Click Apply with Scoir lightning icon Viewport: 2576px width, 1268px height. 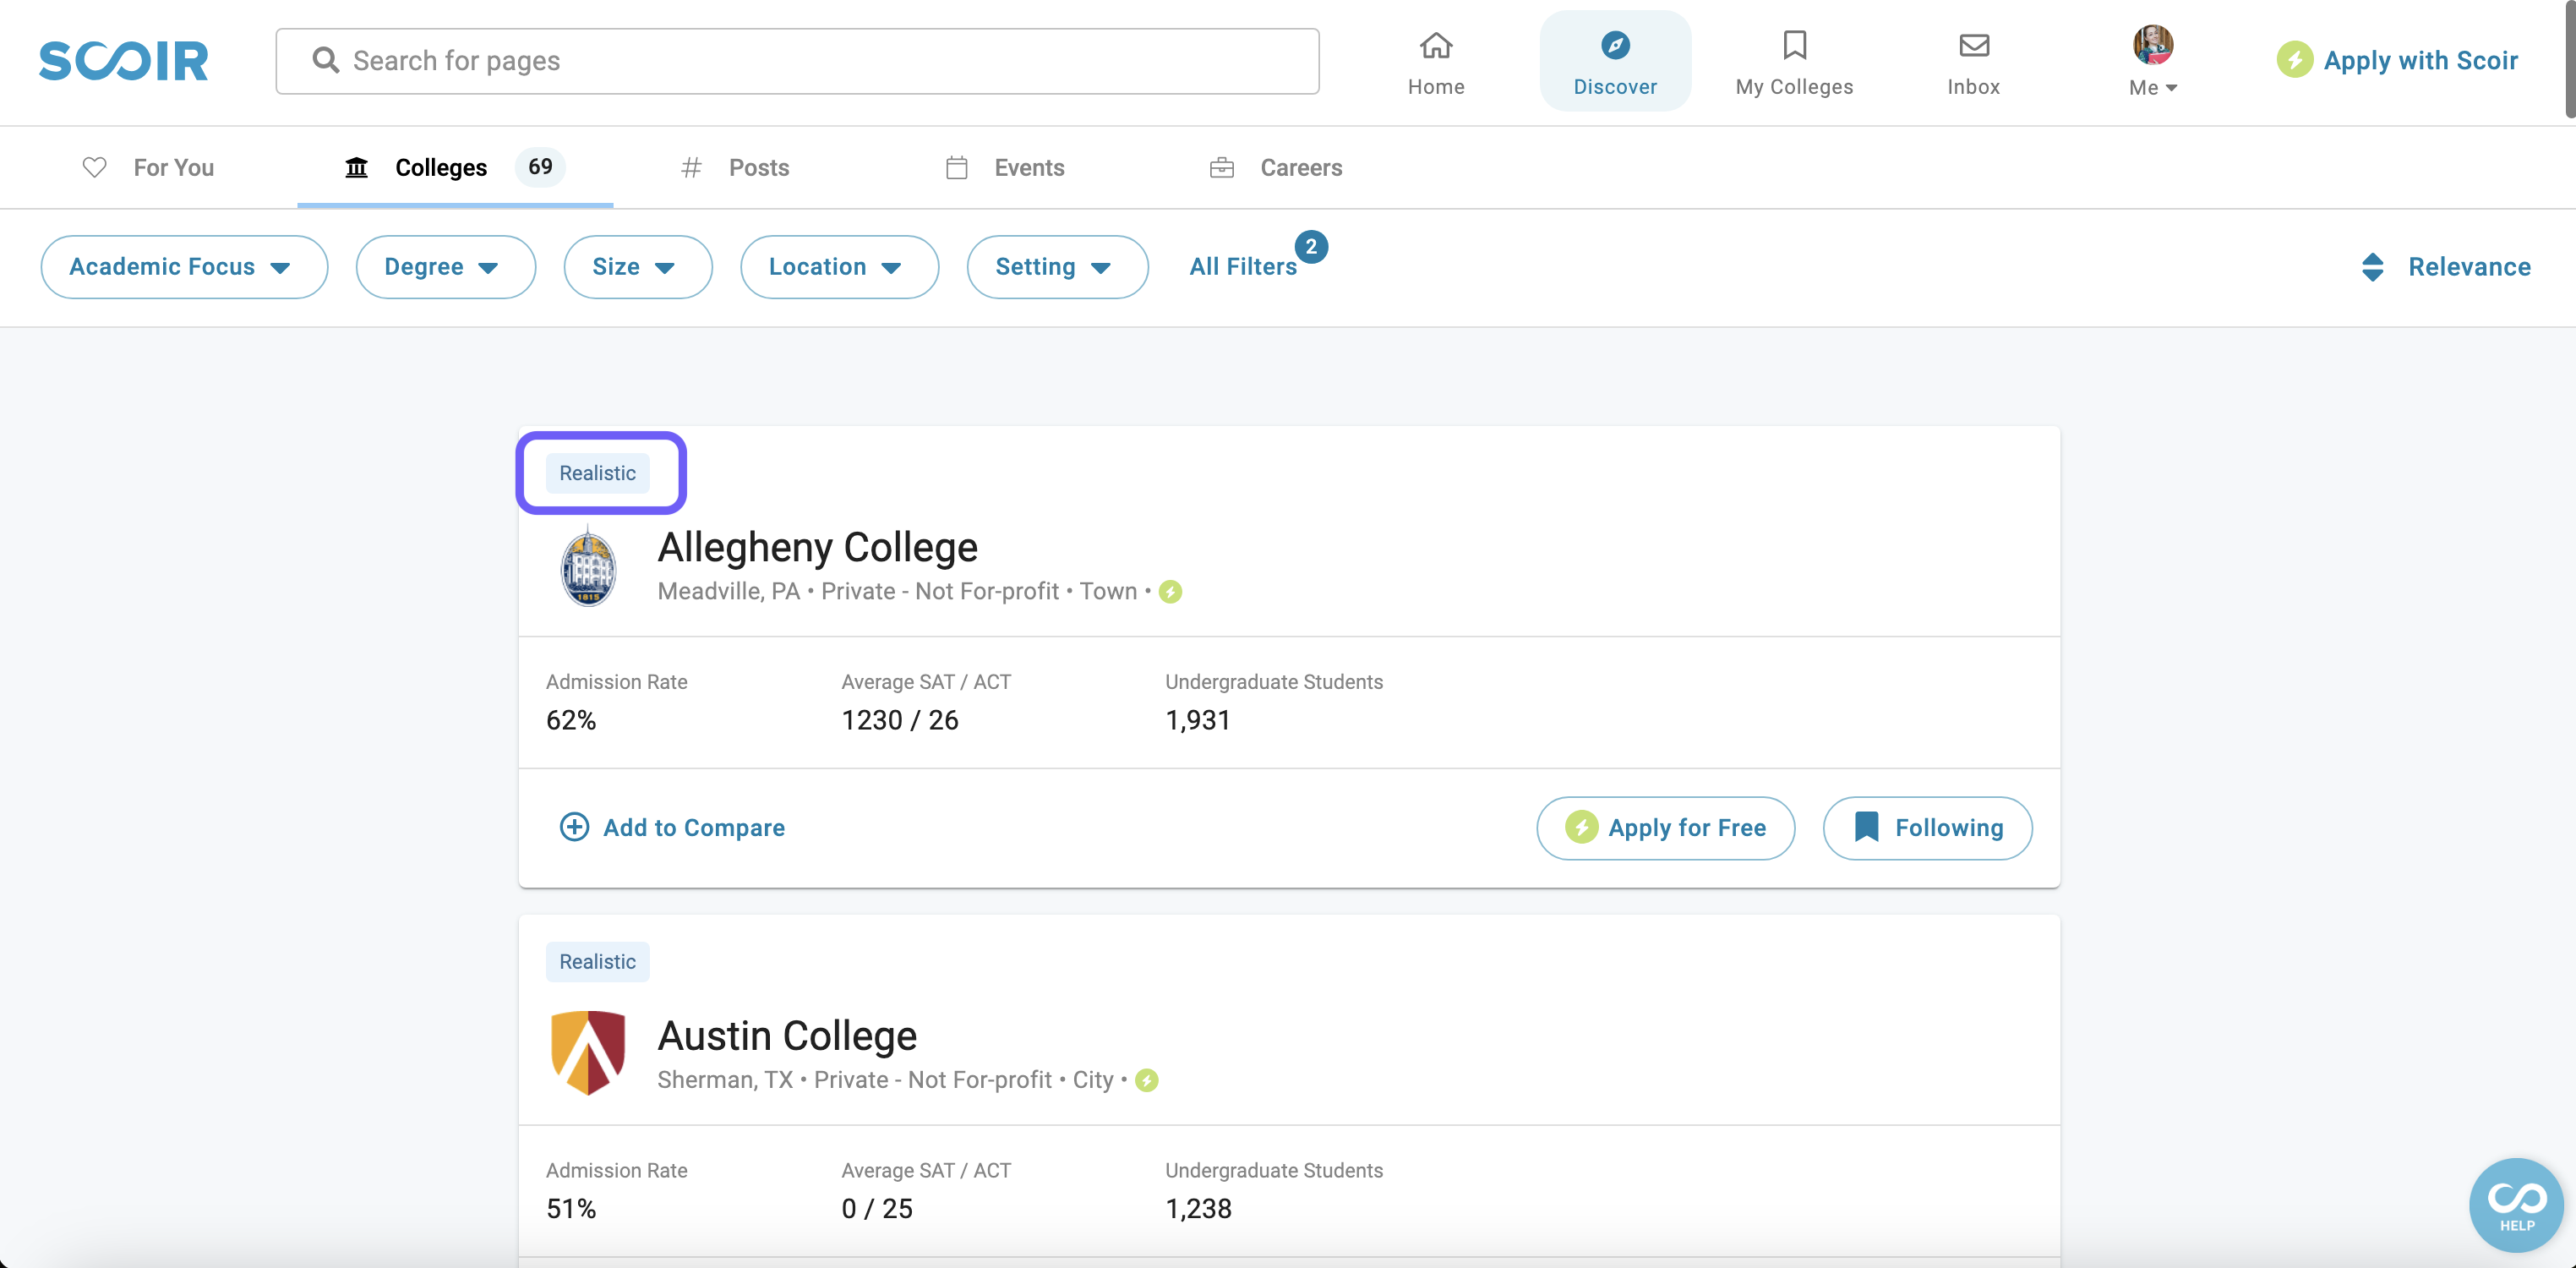click(x=2294, y=60)
